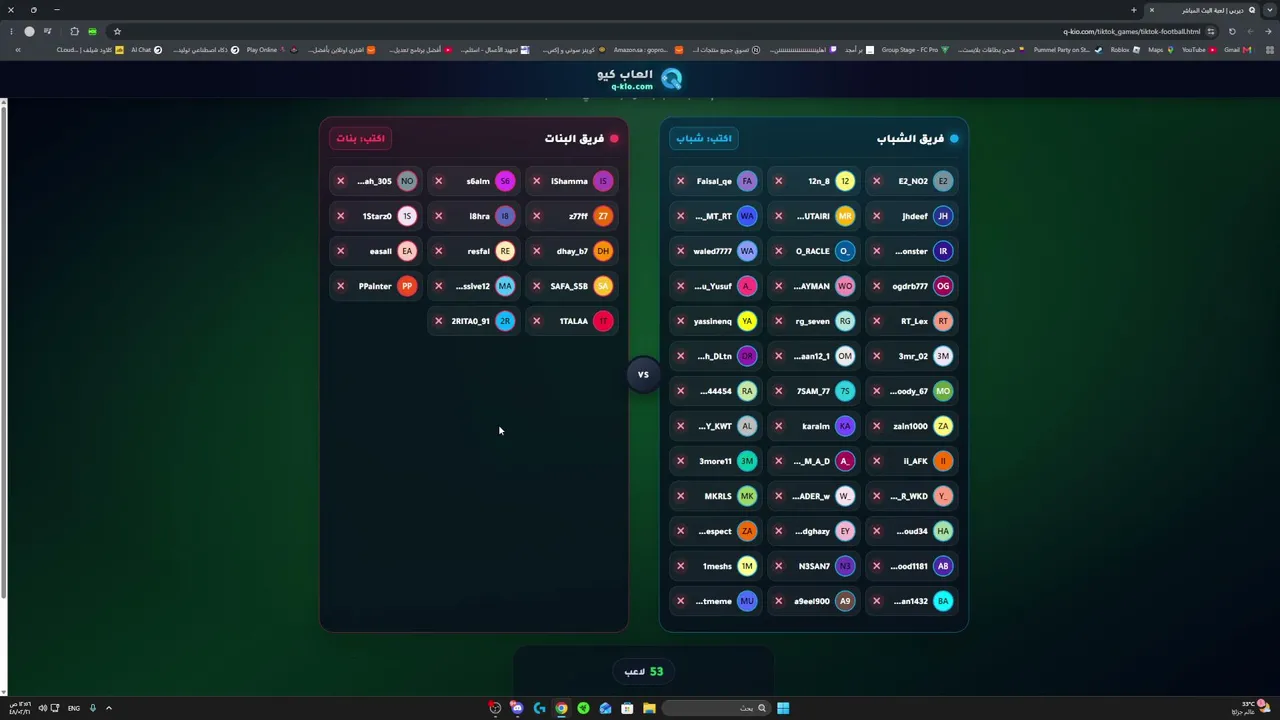The image size is (1280, 720).
Task: Delete waled7777 from boys team
Action: [680, 251]
